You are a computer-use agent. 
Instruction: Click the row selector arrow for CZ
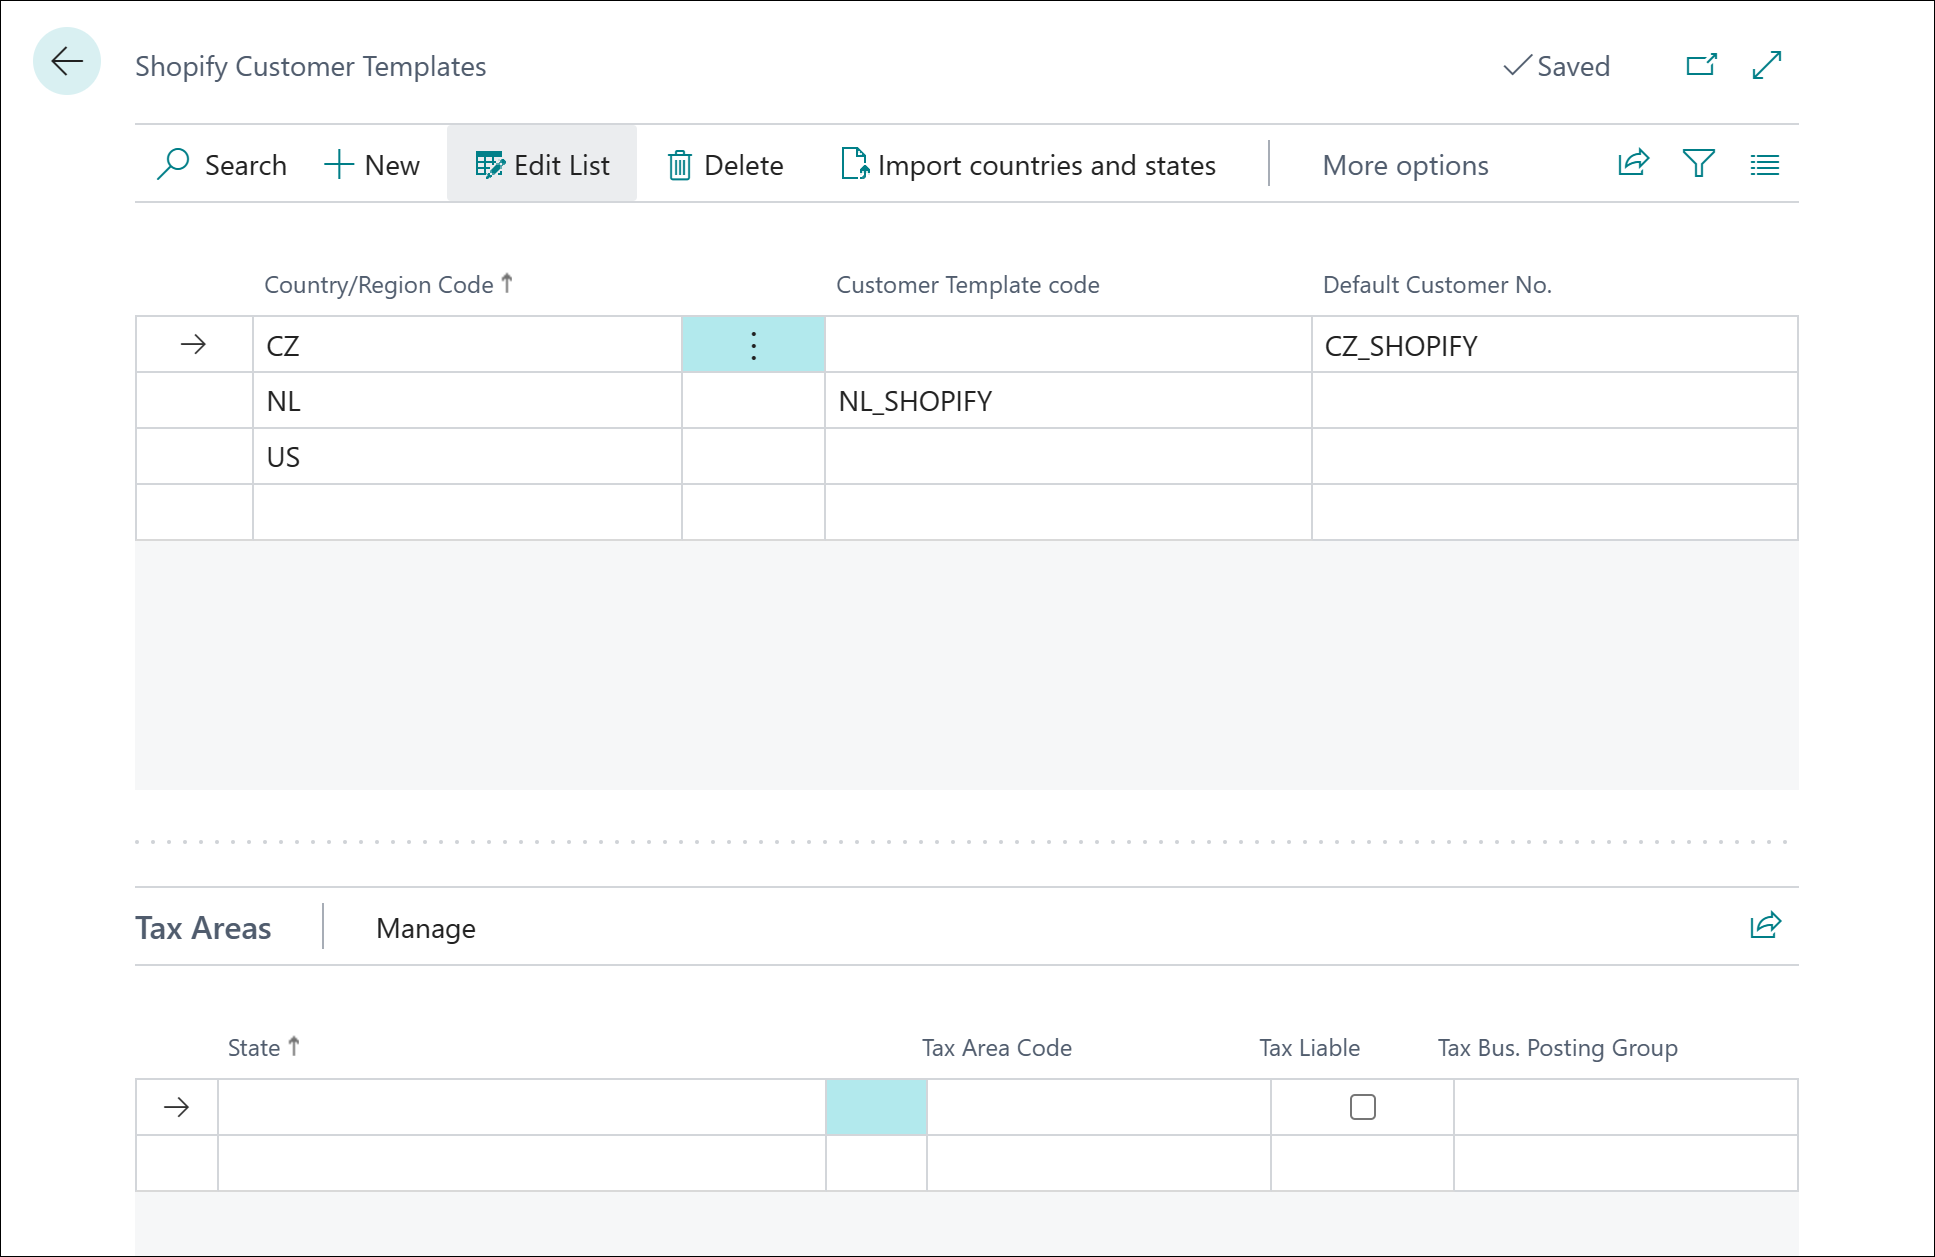[x=194, y=345]
